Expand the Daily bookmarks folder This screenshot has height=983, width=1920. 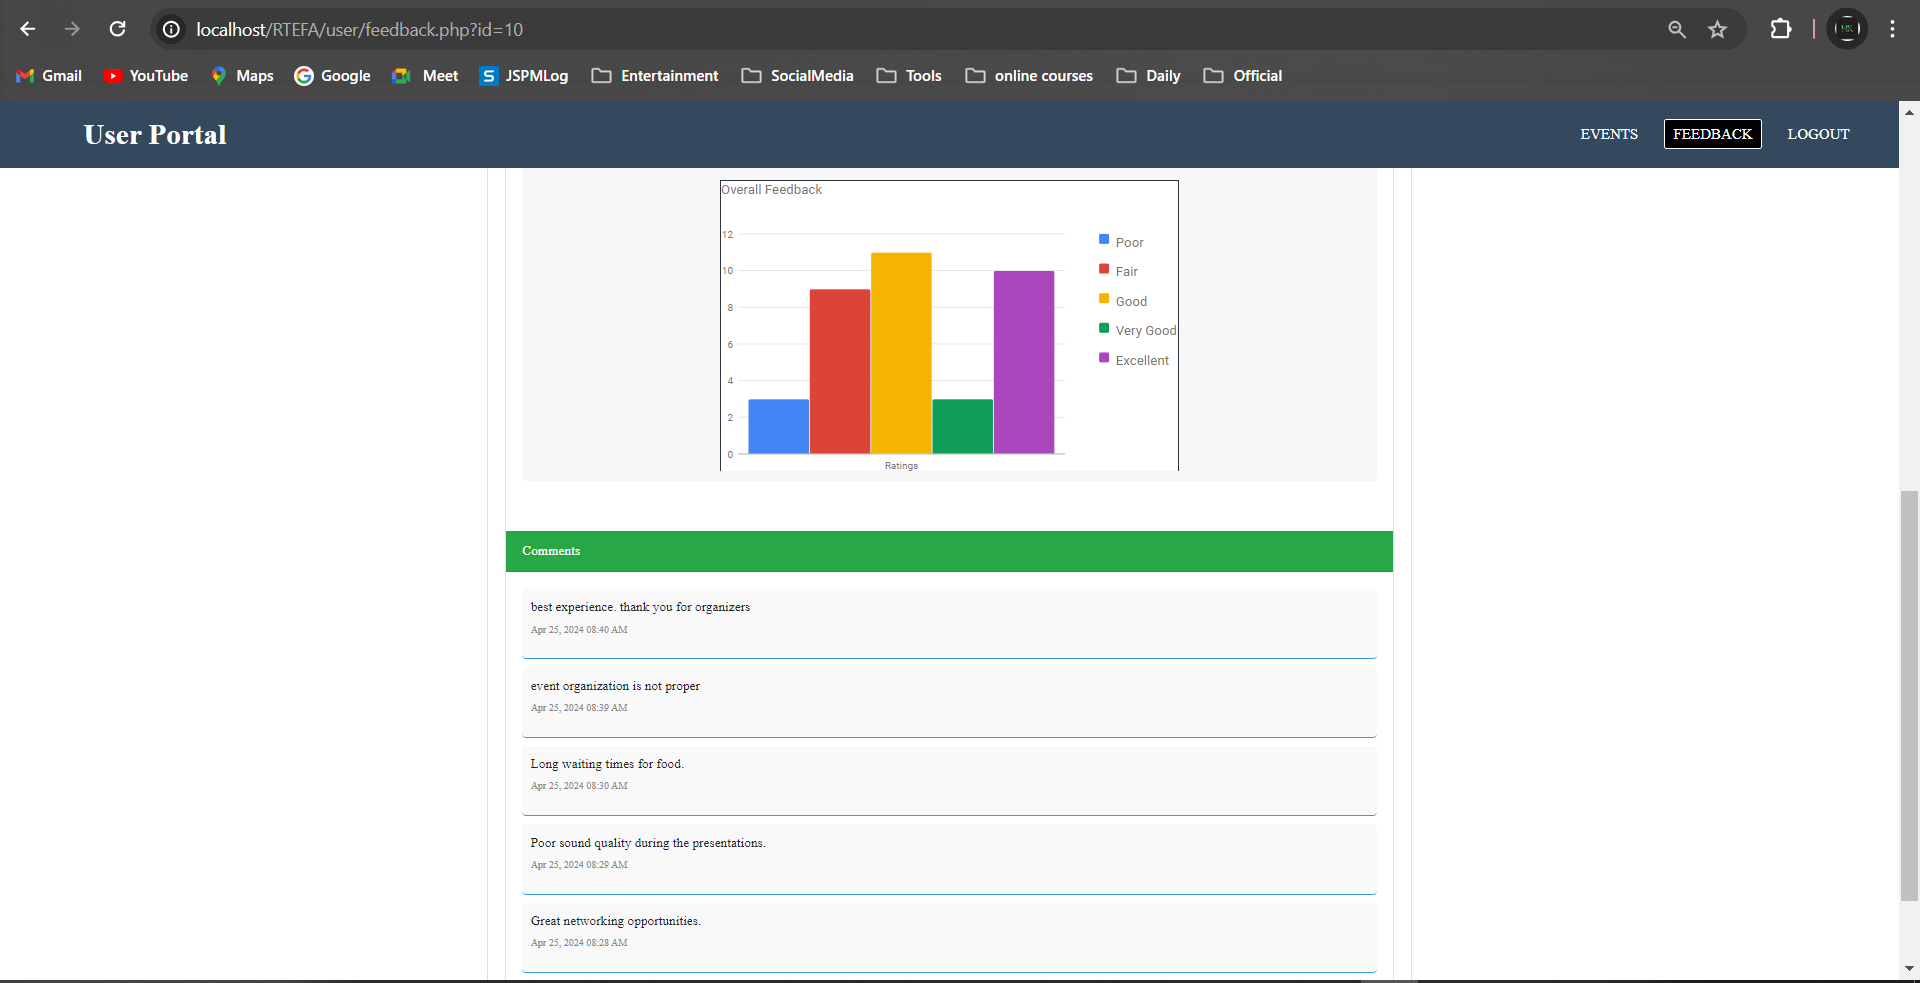[1148, 76]
